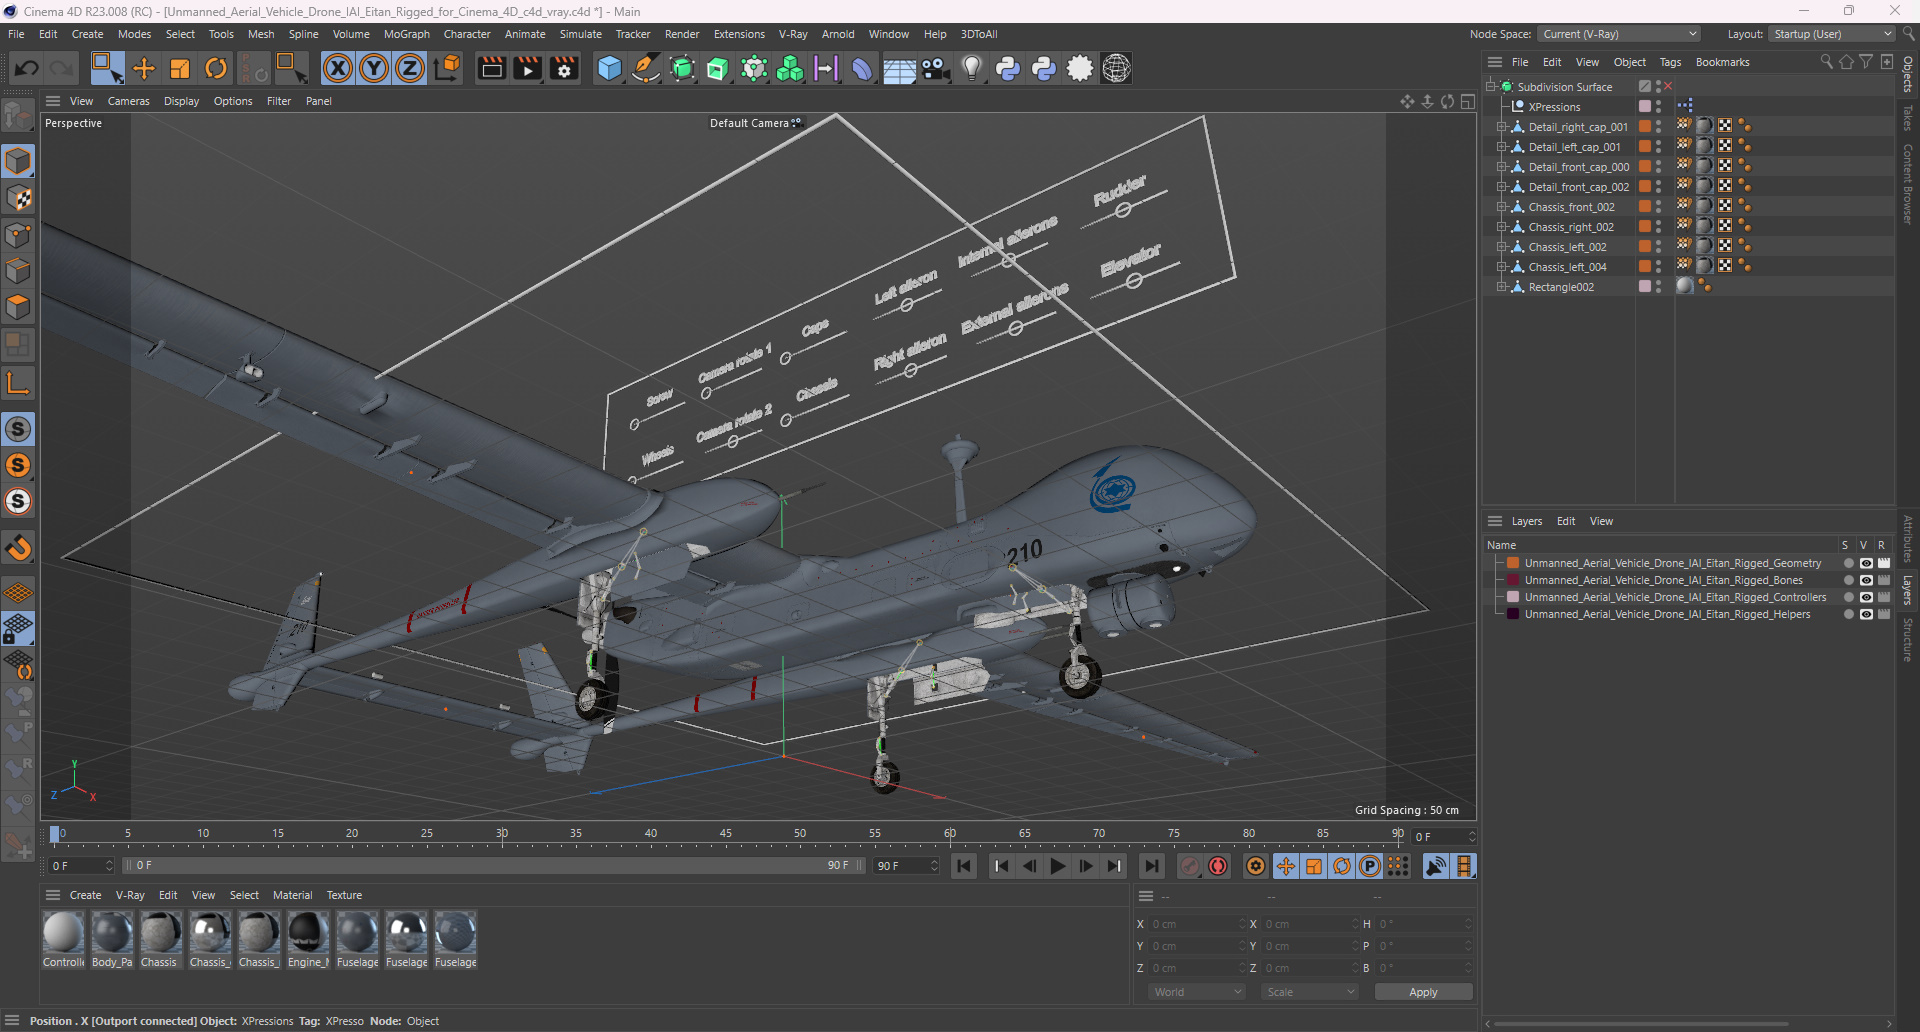The image size is (1920, 1032).
Task: Toggle visibility of Rigged_Controllers layer
Action: tap(1866, 597)
